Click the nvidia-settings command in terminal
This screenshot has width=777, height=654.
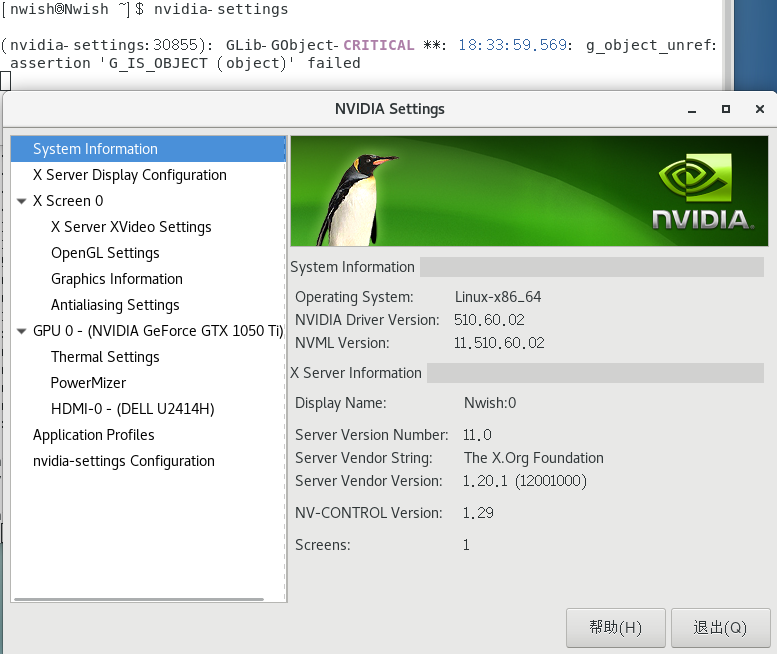[221, 9]
